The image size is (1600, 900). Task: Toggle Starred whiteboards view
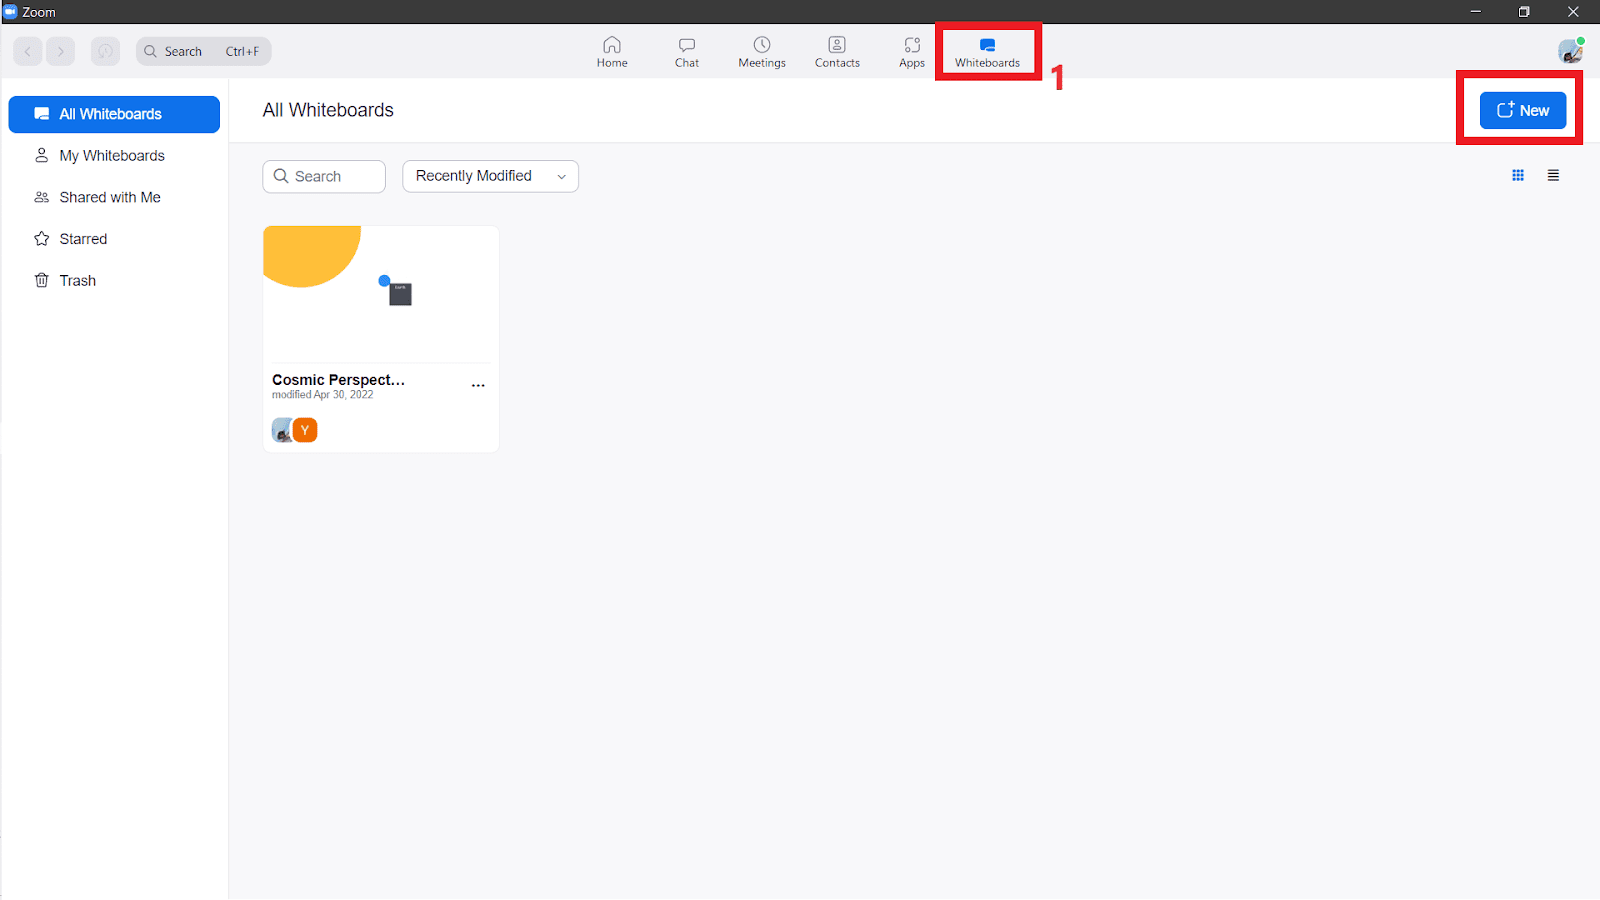point(83,238)
